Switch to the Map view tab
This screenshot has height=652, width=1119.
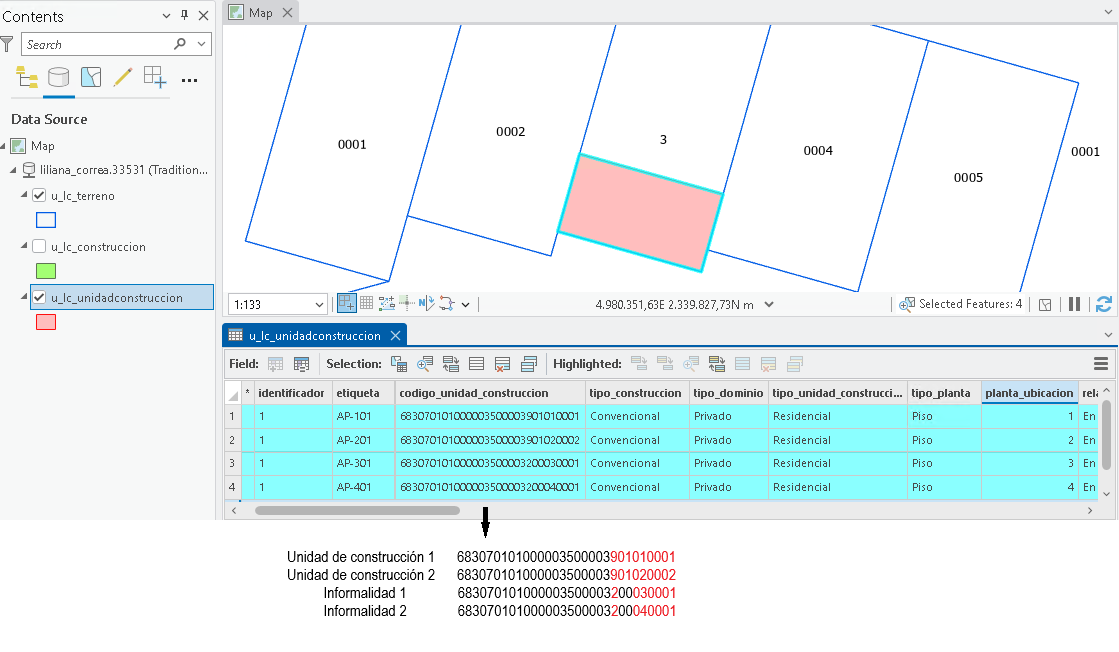tap(260, 13)
